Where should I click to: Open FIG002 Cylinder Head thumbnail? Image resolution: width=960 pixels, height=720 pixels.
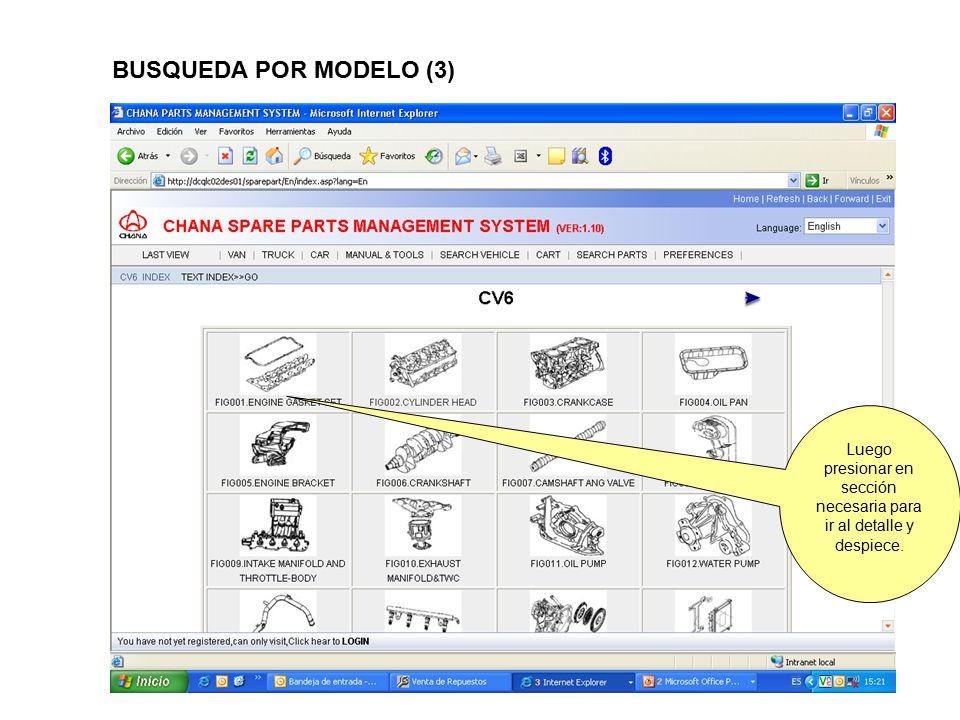[423, 365]
